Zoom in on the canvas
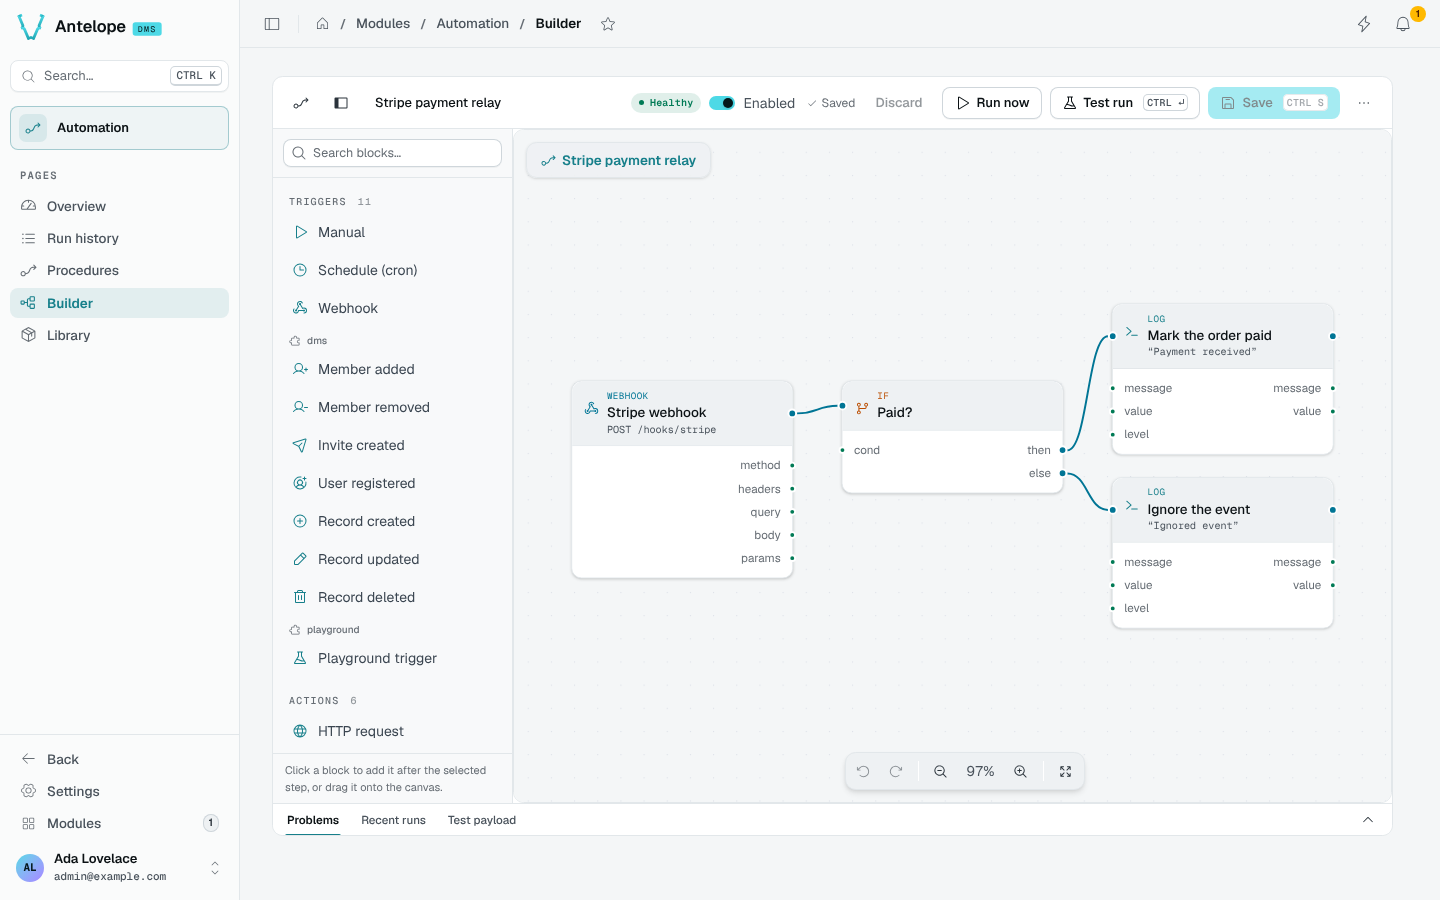This screenshot has height=900, width=1440. (x=1020, y=772)
